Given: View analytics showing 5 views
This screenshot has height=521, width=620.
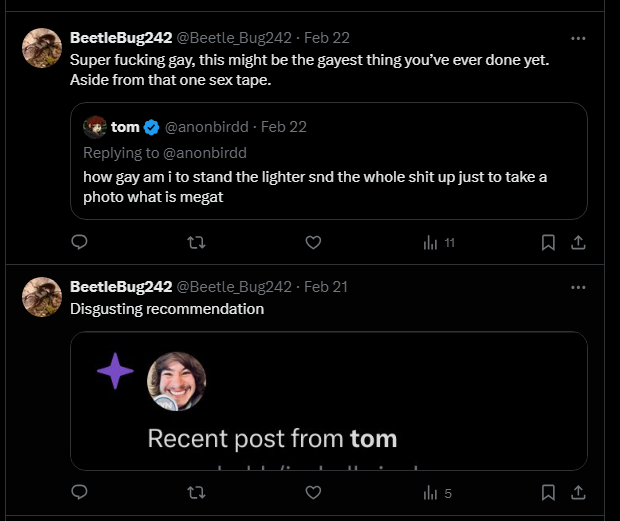Looking at the screenshot, I should 437,492.
